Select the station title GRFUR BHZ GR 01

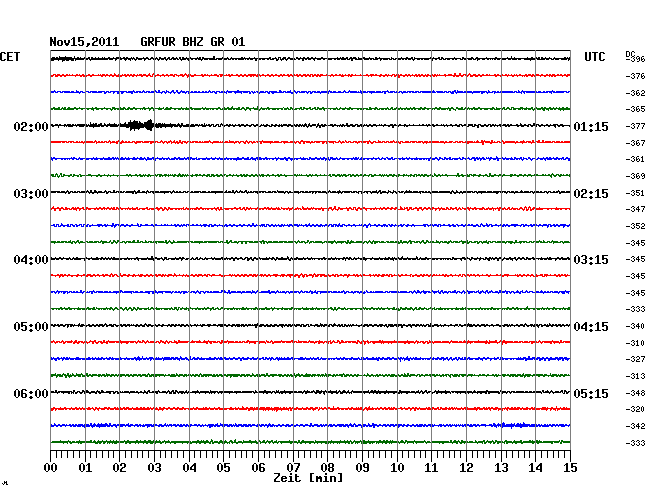(x=193, y=42)
